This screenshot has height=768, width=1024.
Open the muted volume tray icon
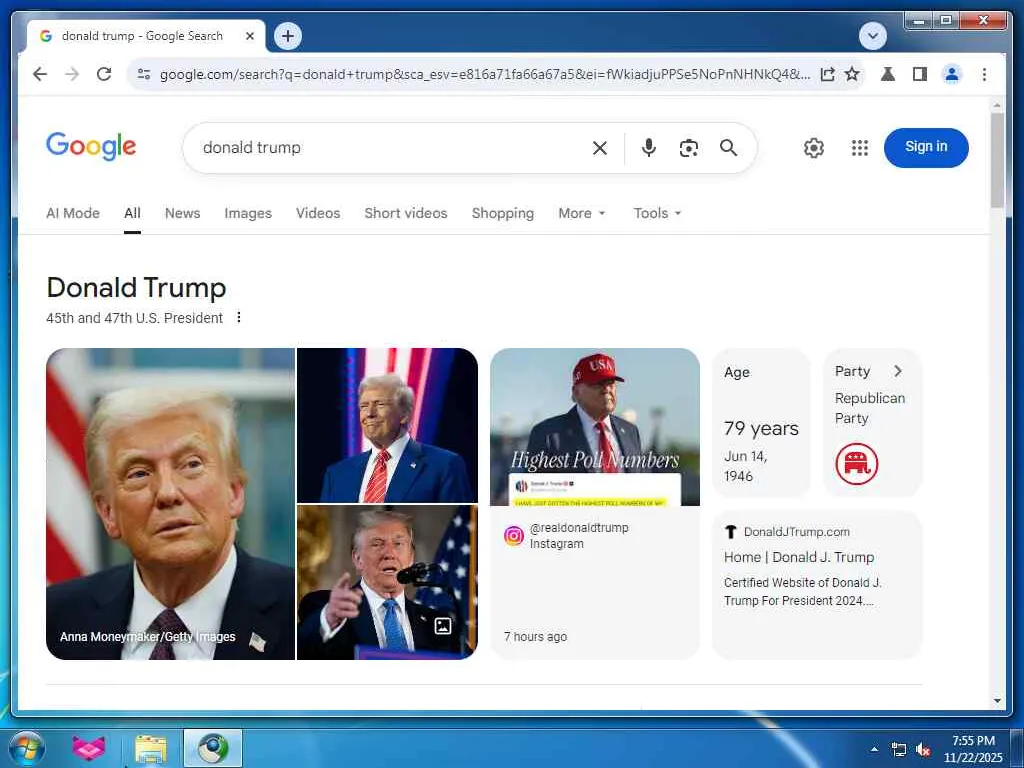pyautogui.click(x=923, y=750)
